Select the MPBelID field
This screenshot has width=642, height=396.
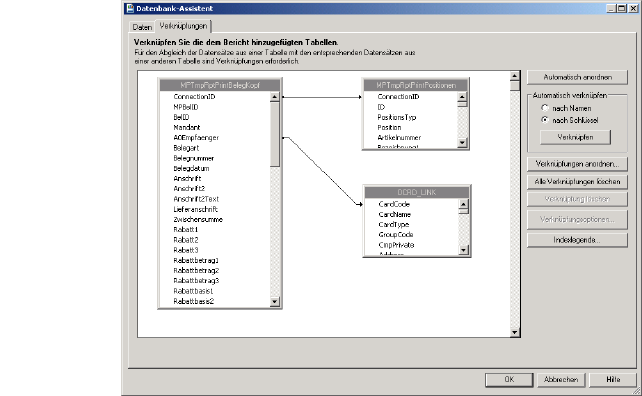coord(186,107)
